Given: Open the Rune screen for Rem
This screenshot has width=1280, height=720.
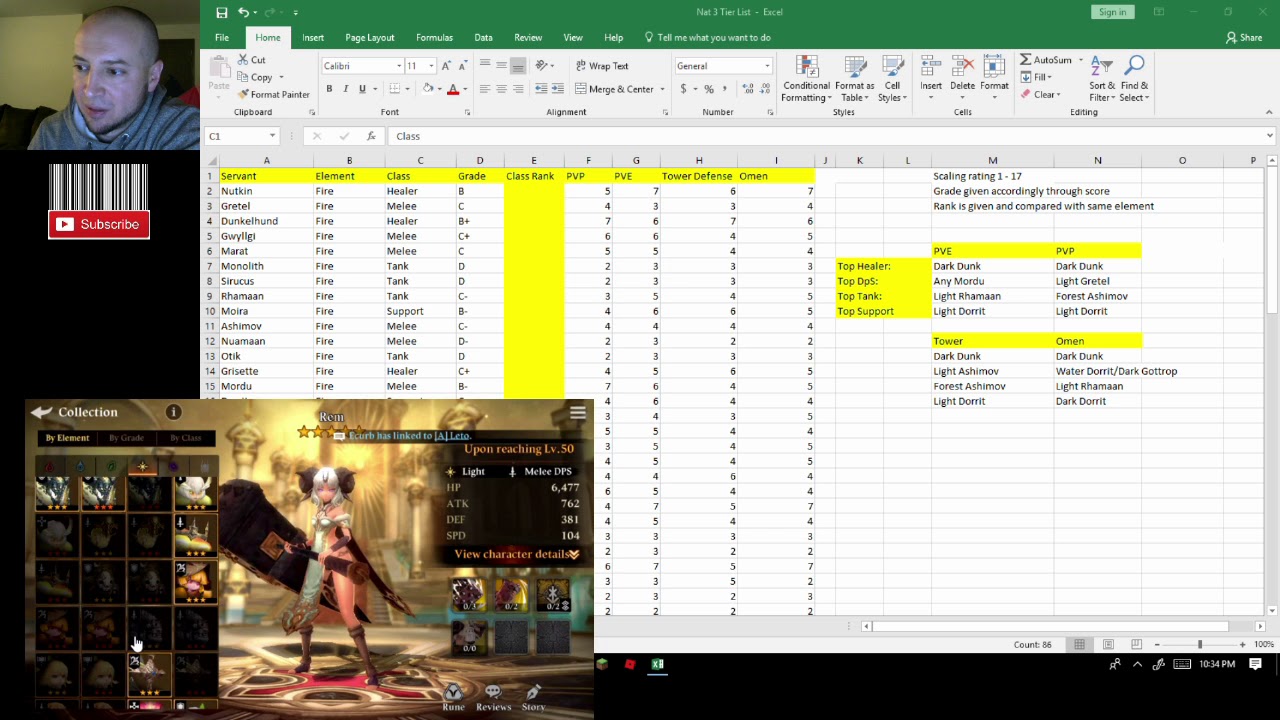Looking at the screenshot, I should [x=453, y=697].
